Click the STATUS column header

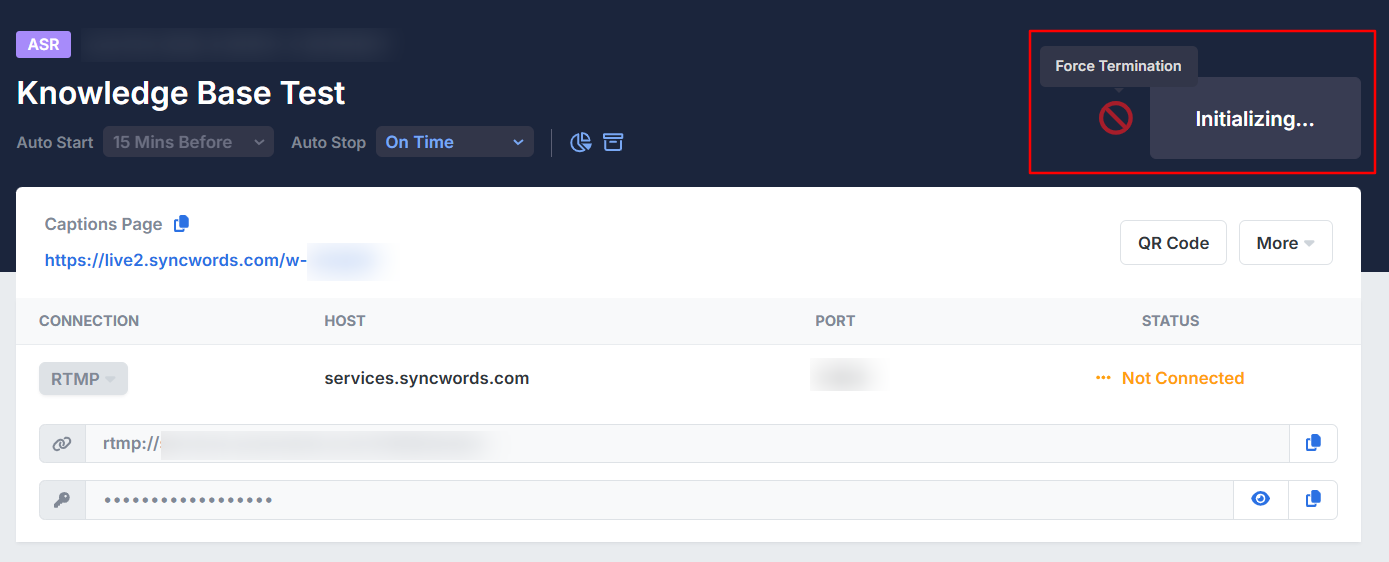pos(1170,321)
